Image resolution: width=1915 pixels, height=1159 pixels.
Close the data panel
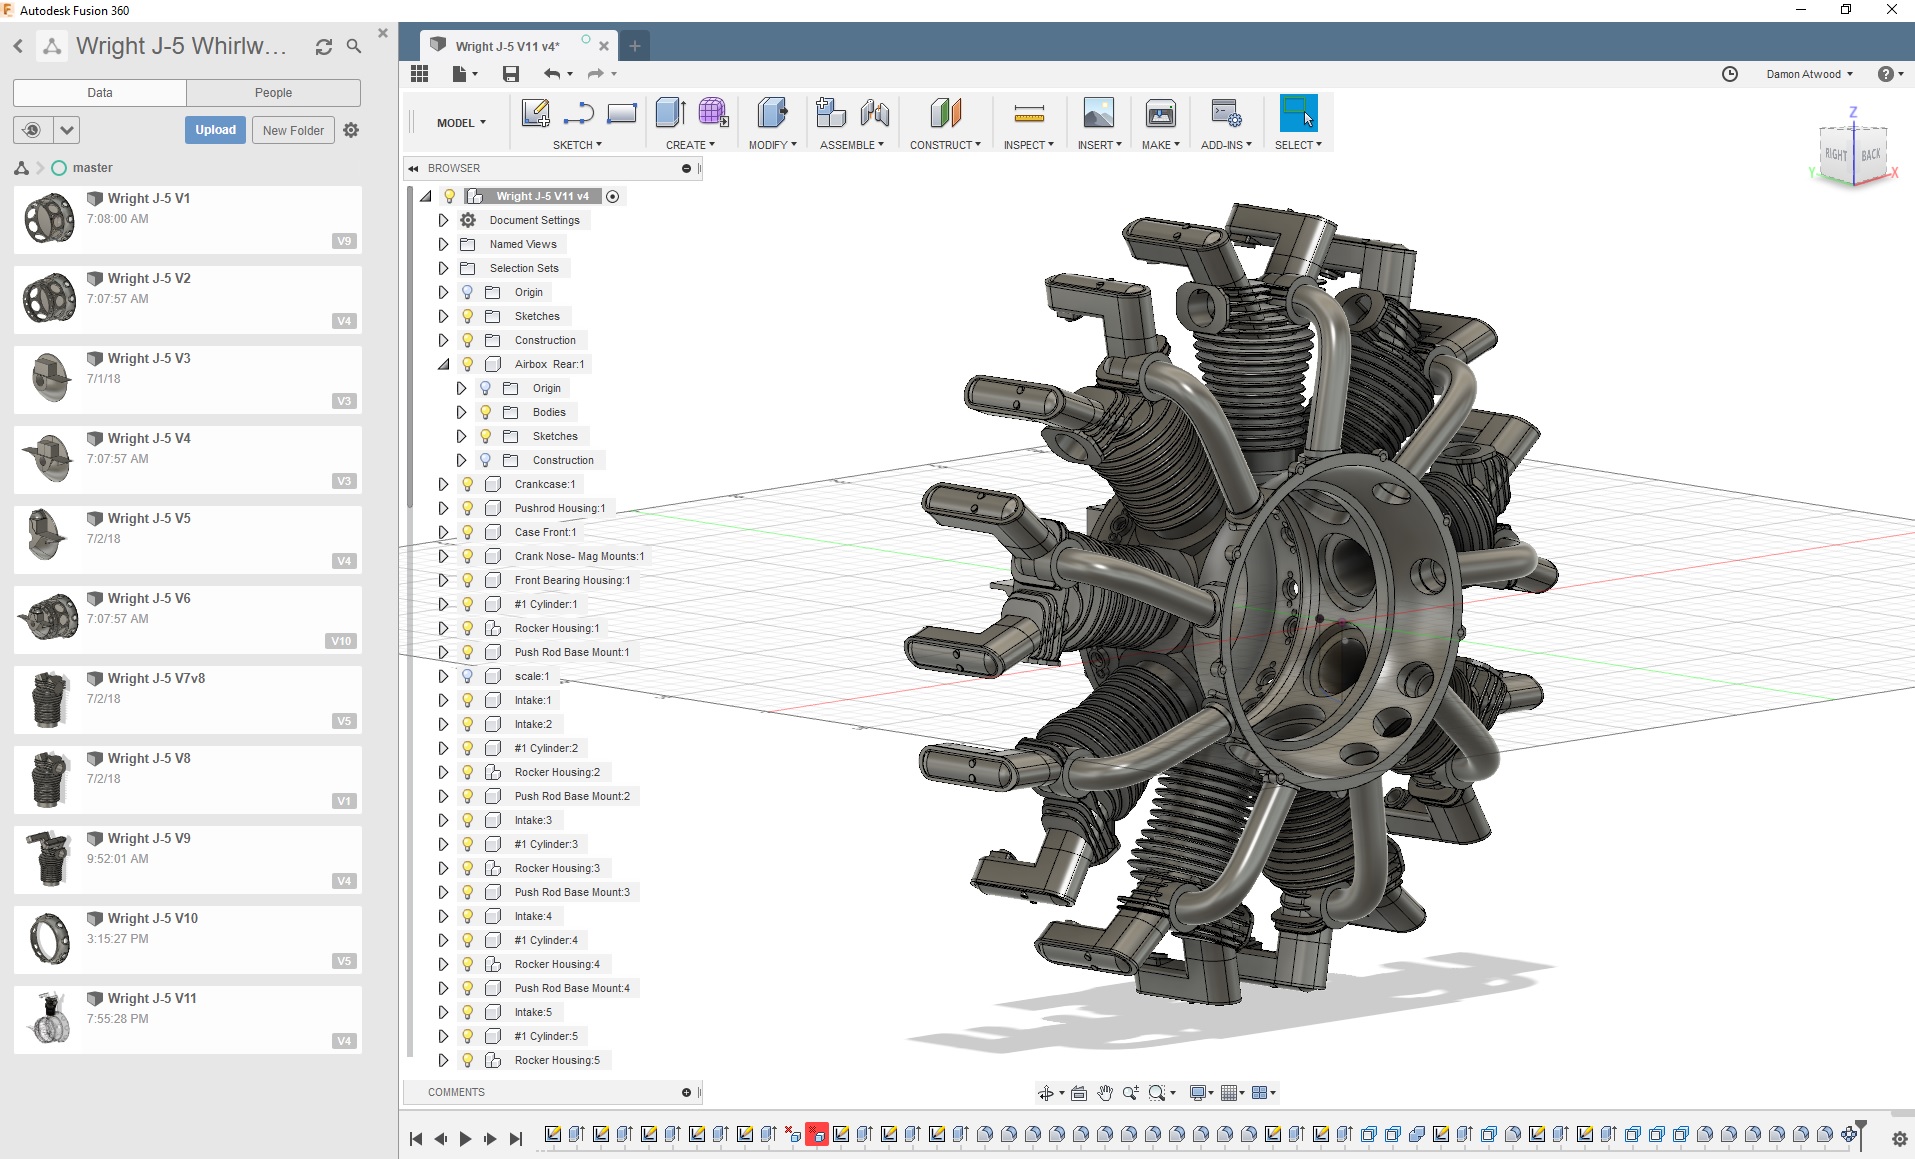[x=382, y=33]
